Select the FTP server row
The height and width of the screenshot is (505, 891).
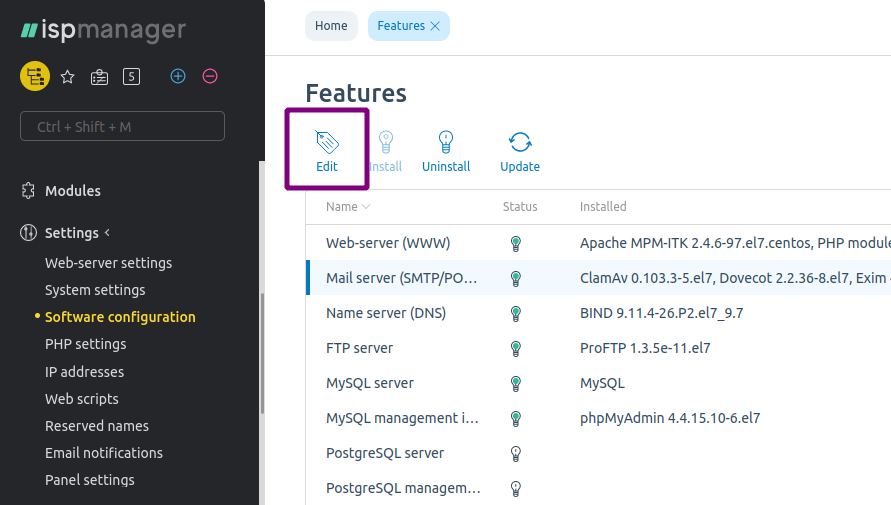pyautogui.click(x=598, y=348)
